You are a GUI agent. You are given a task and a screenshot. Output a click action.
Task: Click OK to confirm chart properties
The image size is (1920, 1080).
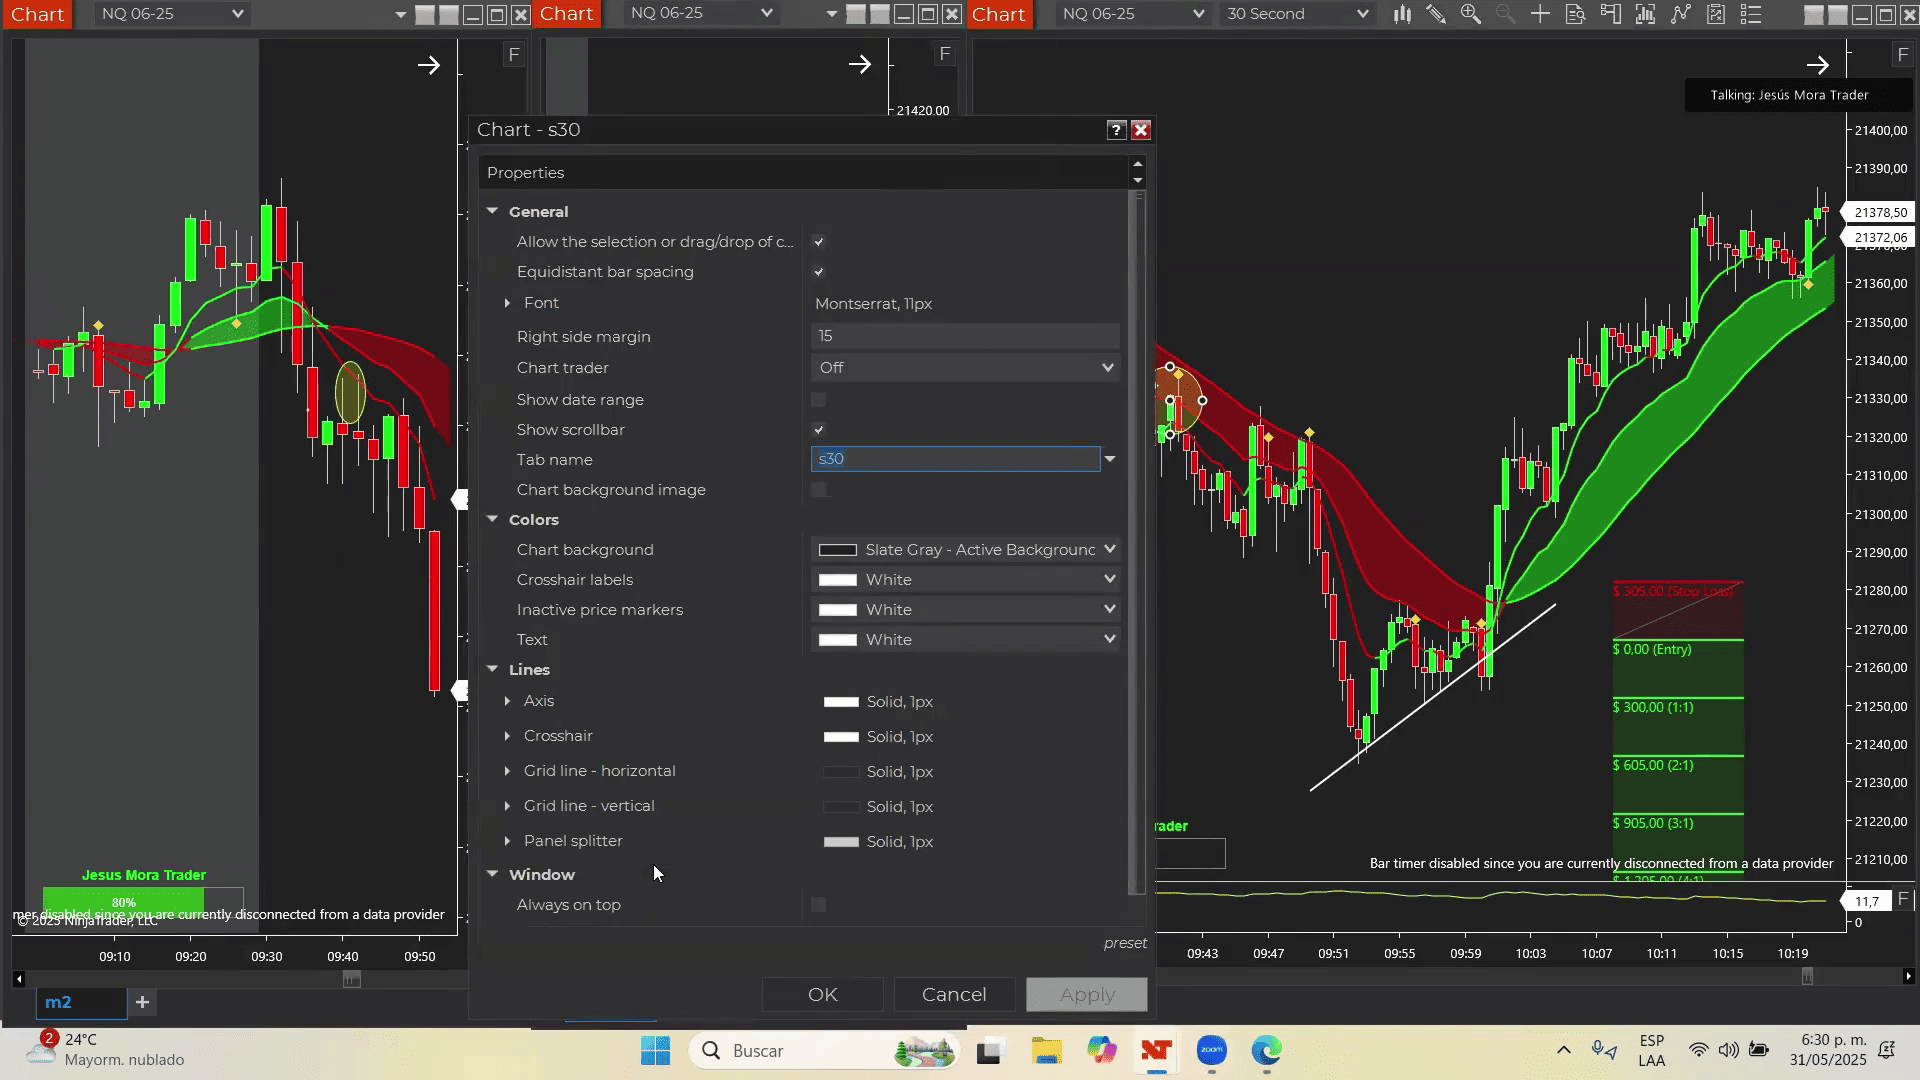coord(823,995)
